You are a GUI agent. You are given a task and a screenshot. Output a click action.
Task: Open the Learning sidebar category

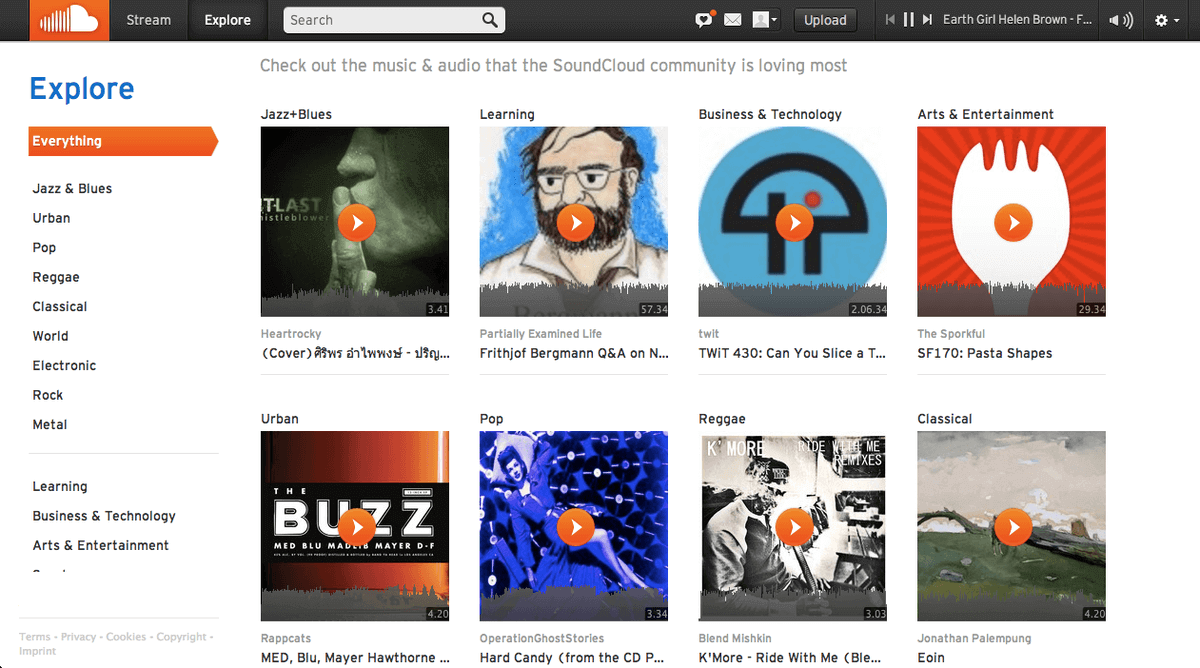tap(60, 487)
